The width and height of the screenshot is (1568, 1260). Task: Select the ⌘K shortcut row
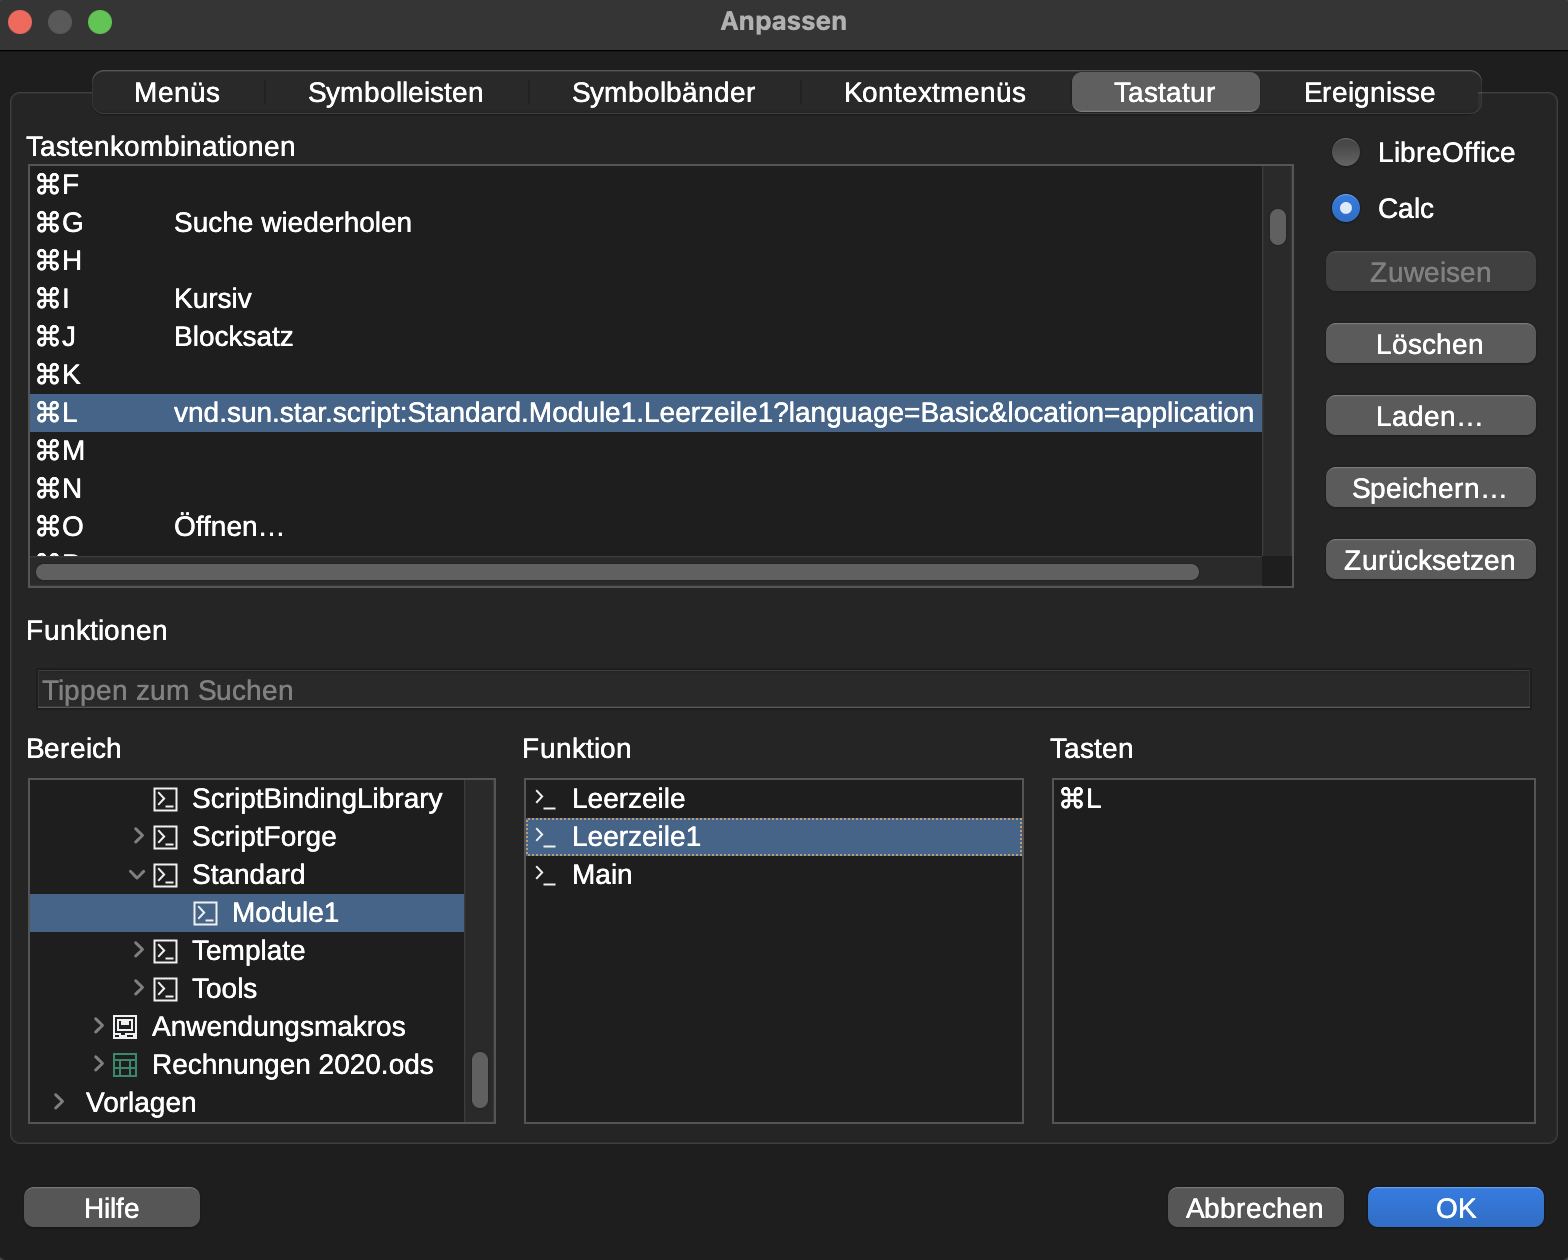click(646, 375)
